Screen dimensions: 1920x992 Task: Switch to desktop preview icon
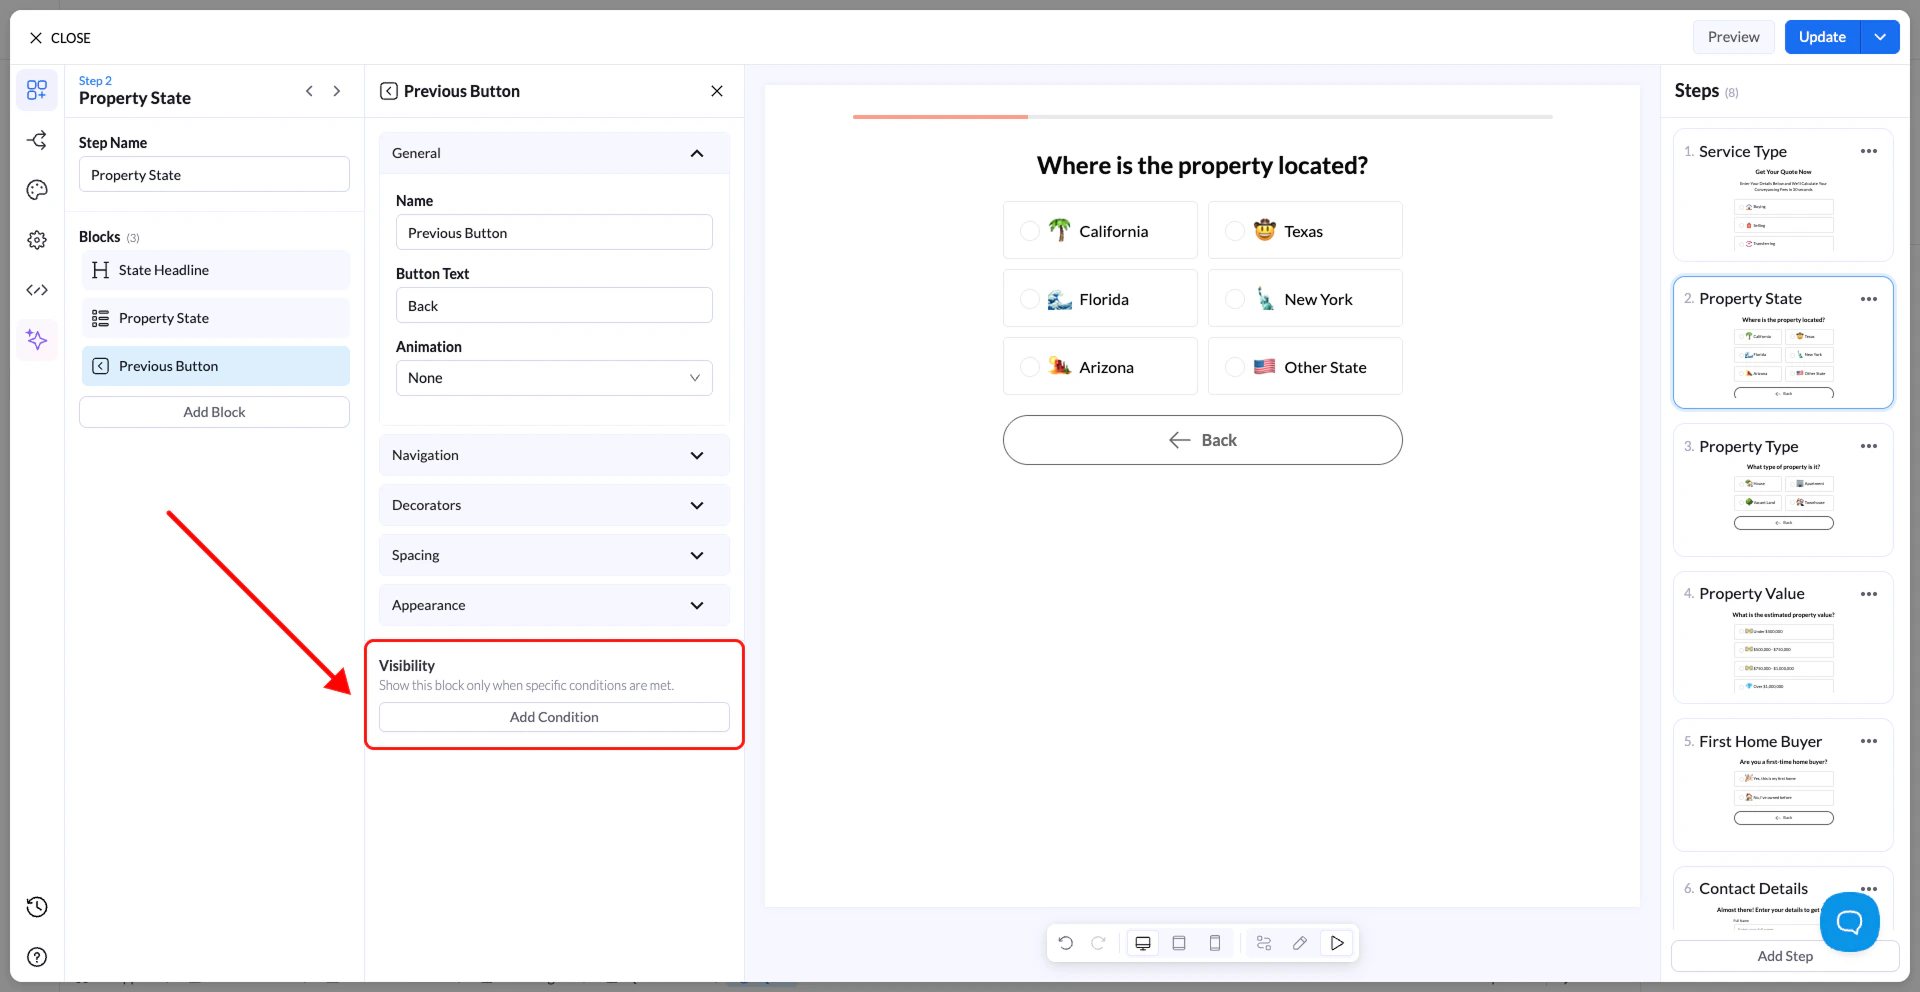[1143, 943]
